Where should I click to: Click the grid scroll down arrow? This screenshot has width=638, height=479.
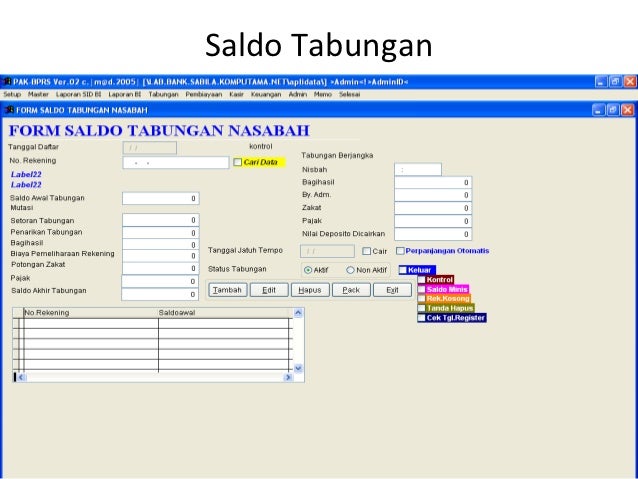coord(298,368)
